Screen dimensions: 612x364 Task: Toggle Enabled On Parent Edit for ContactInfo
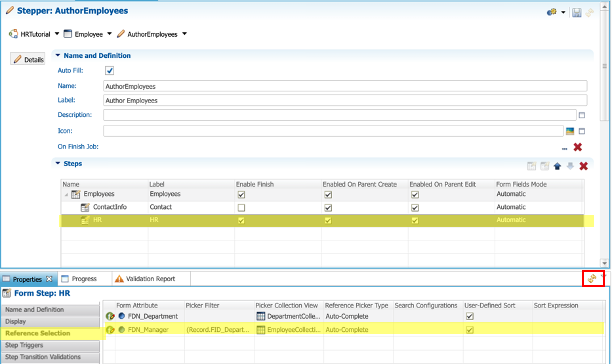tap(415, 208)
